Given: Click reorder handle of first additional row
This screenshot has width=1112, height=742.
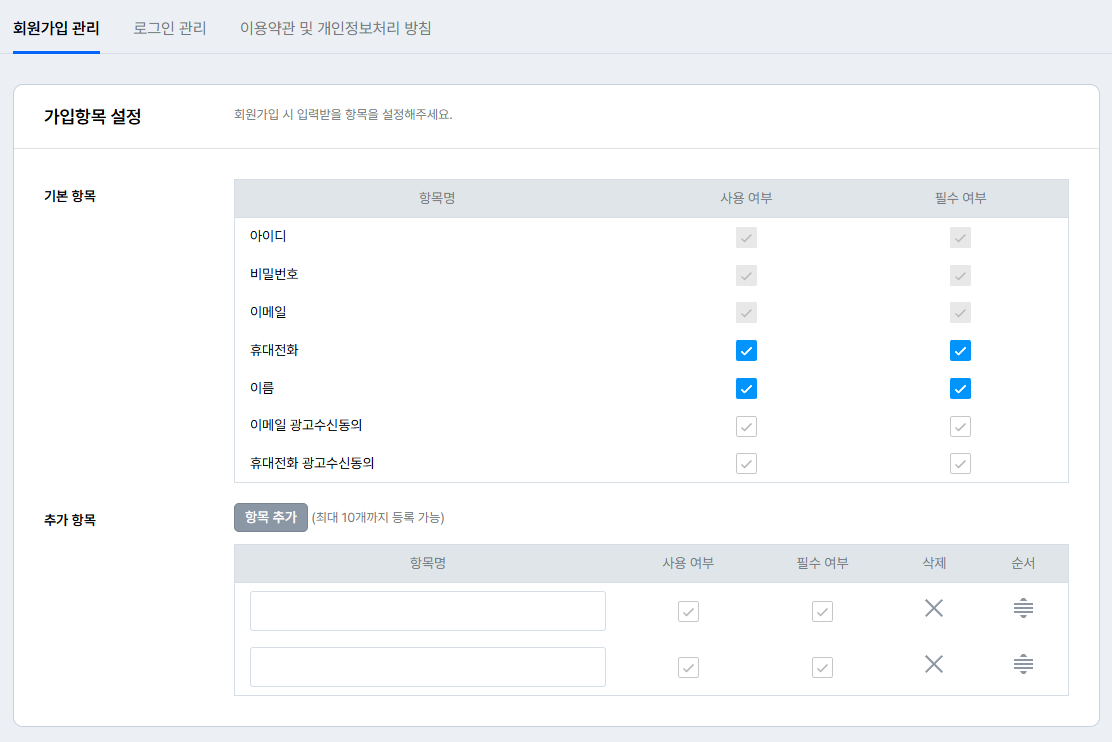Looking at the screenshot, I should point(1023,608).
